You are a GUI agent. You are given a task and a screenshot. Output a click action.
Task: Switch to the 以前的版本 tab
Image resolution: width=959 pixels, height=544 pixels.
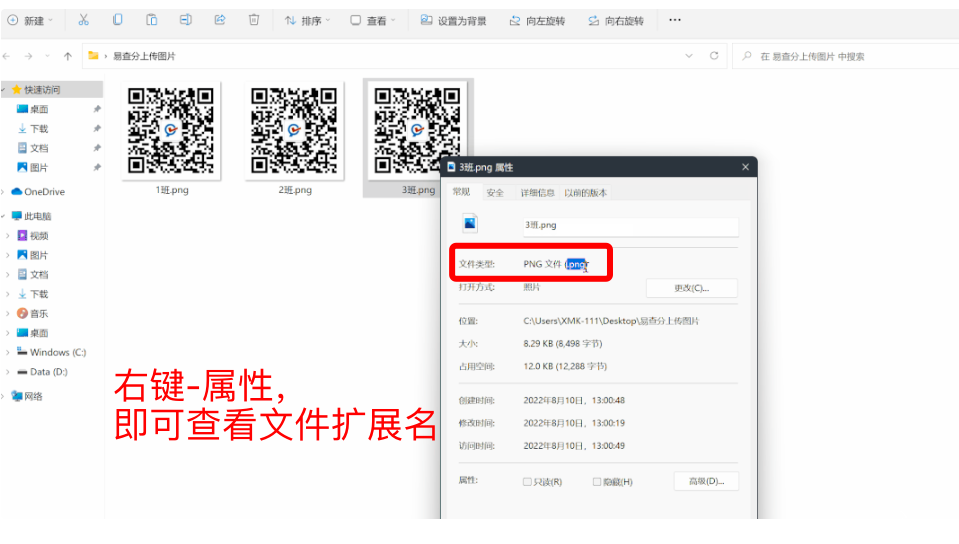click(x=585, y=193)
